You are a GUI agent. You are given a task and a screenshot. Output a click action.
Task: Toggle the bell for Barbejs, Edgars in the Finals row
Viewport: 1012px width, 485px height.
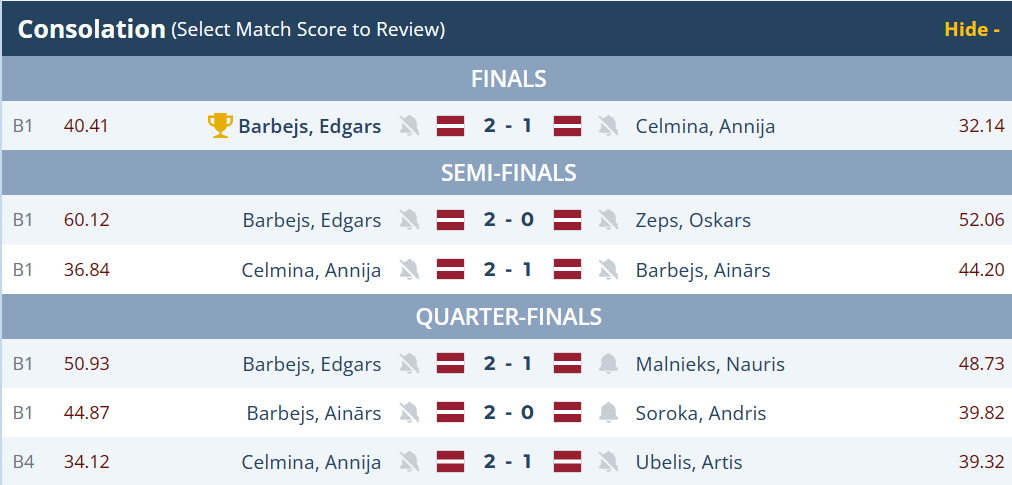click(x=408, y=126)
